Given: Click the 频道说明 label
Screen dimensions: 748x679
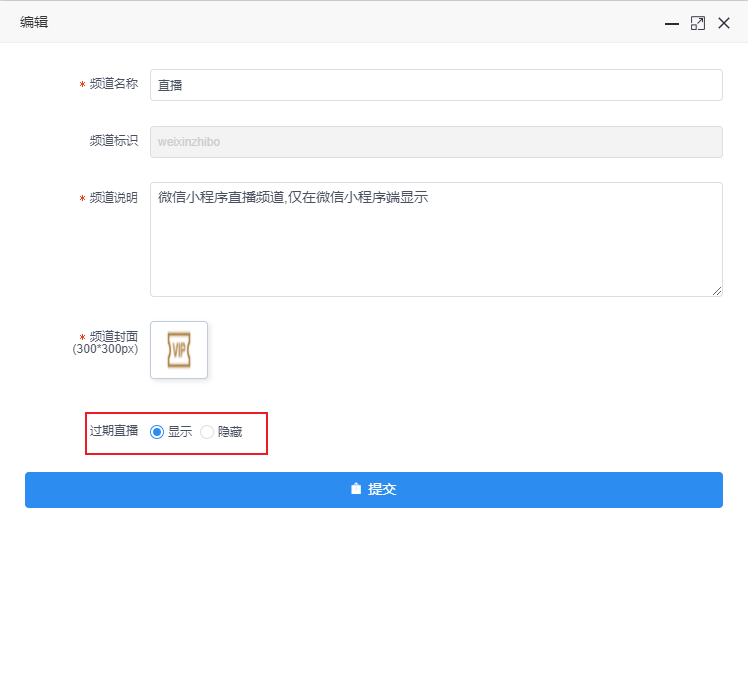Looking at the screenshot, I should coord(114,198).
